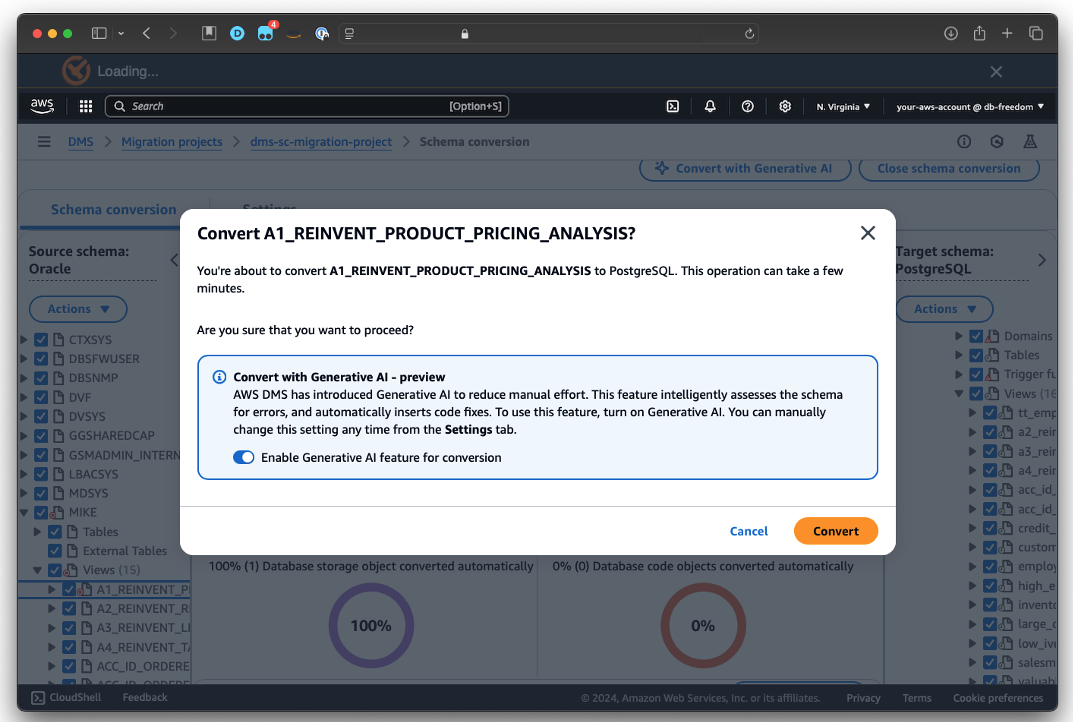Go to Migration projects breadcrumb
Screen dimensions: 1073x722
pos(172,142)
